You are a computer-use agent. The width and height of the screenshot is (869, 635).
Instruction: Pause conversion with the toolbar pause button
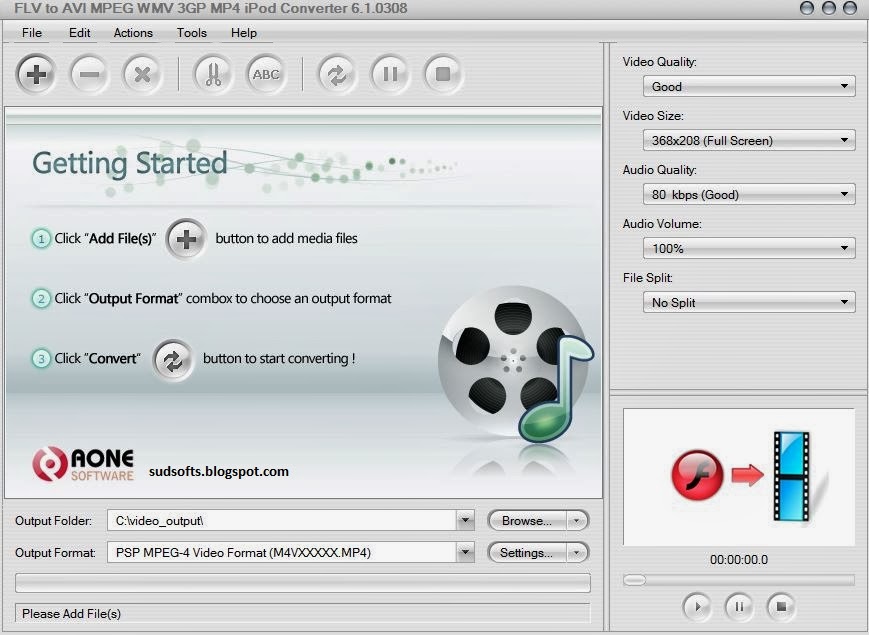390,74
